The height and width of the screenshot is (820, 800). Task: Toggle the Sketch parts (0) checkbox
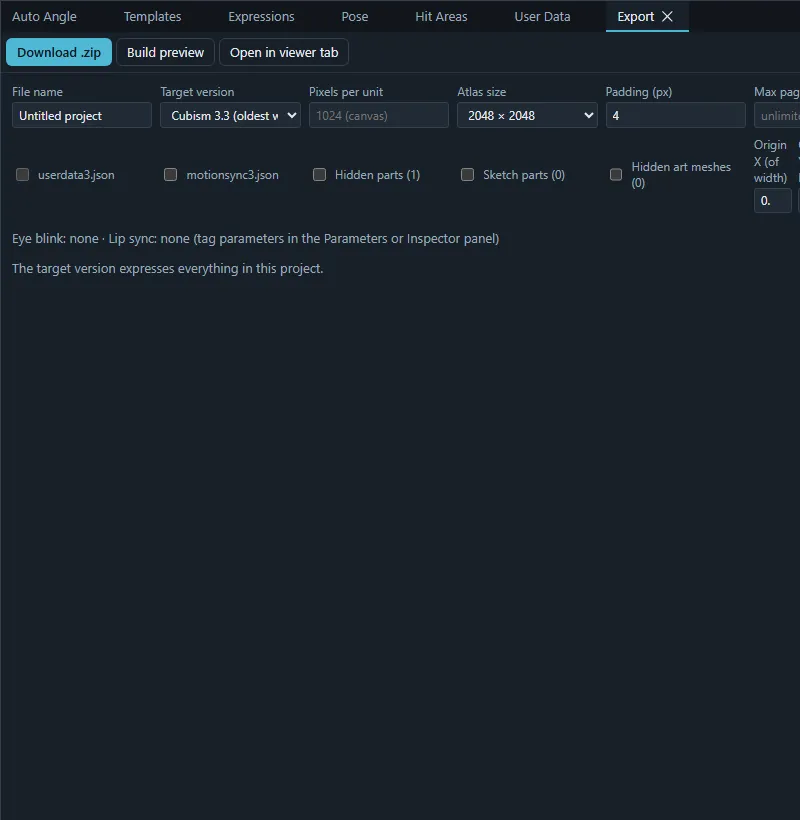point(467,175)
